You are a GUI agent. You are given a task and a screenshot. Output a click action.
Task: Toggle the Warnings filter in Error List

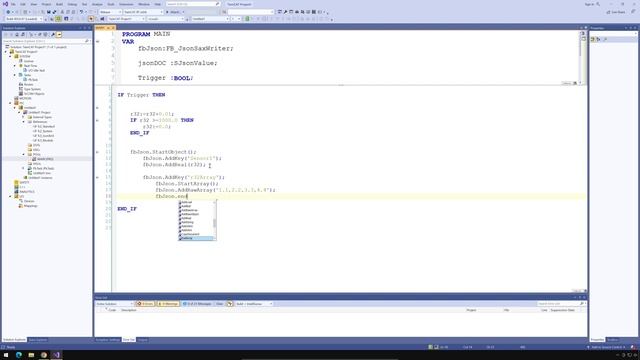tap(168, 304)
